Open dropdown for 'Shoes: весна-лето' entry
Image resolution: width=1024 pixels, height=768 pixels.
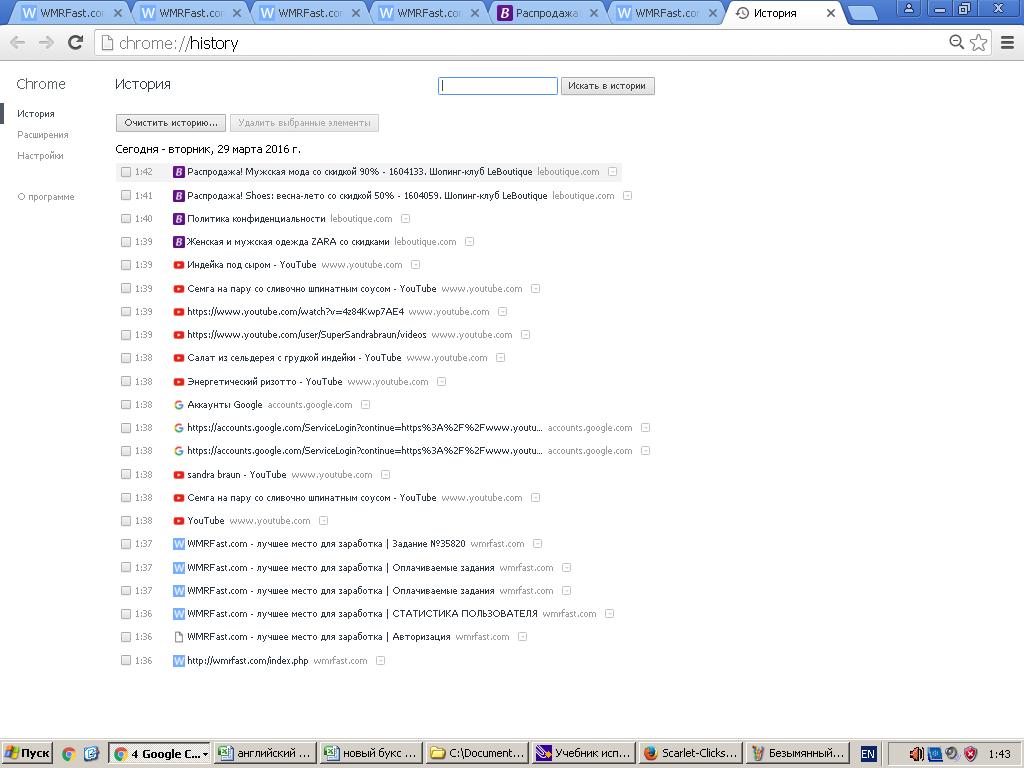pos(628,195)
